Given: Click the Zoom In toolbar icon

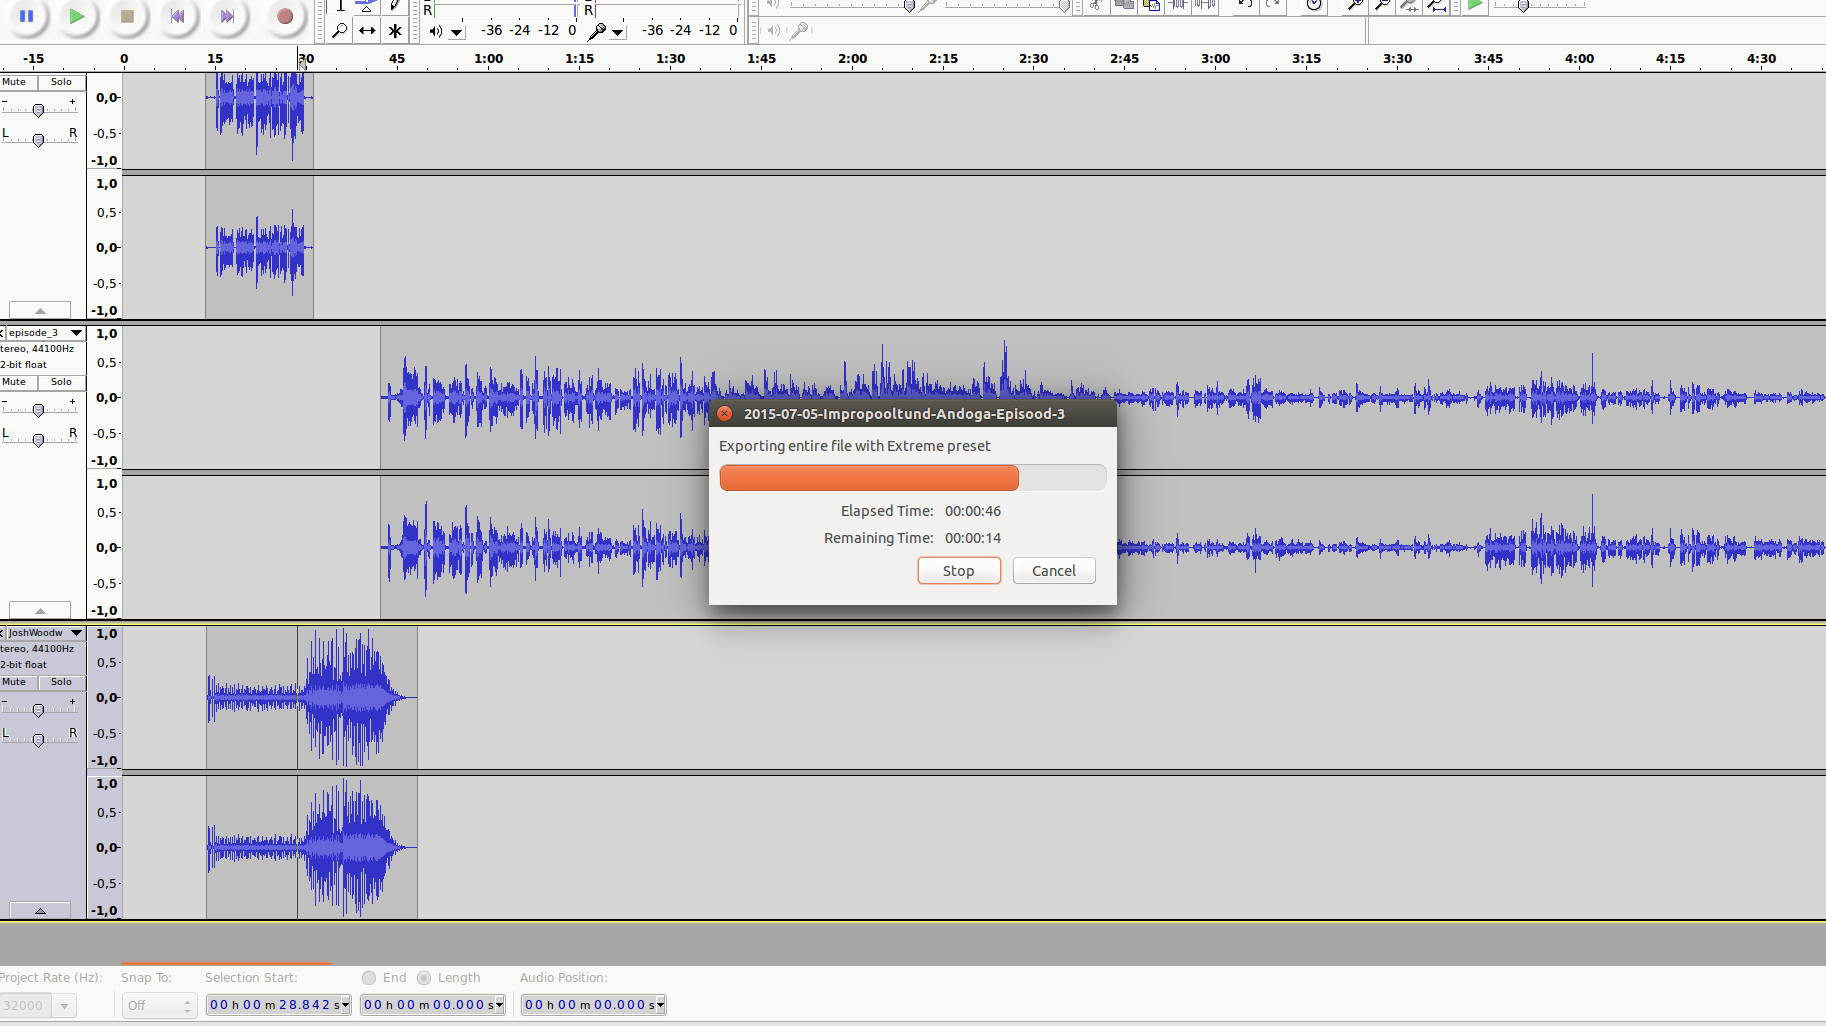Looking at the screenshot, I should (1355, 5).
